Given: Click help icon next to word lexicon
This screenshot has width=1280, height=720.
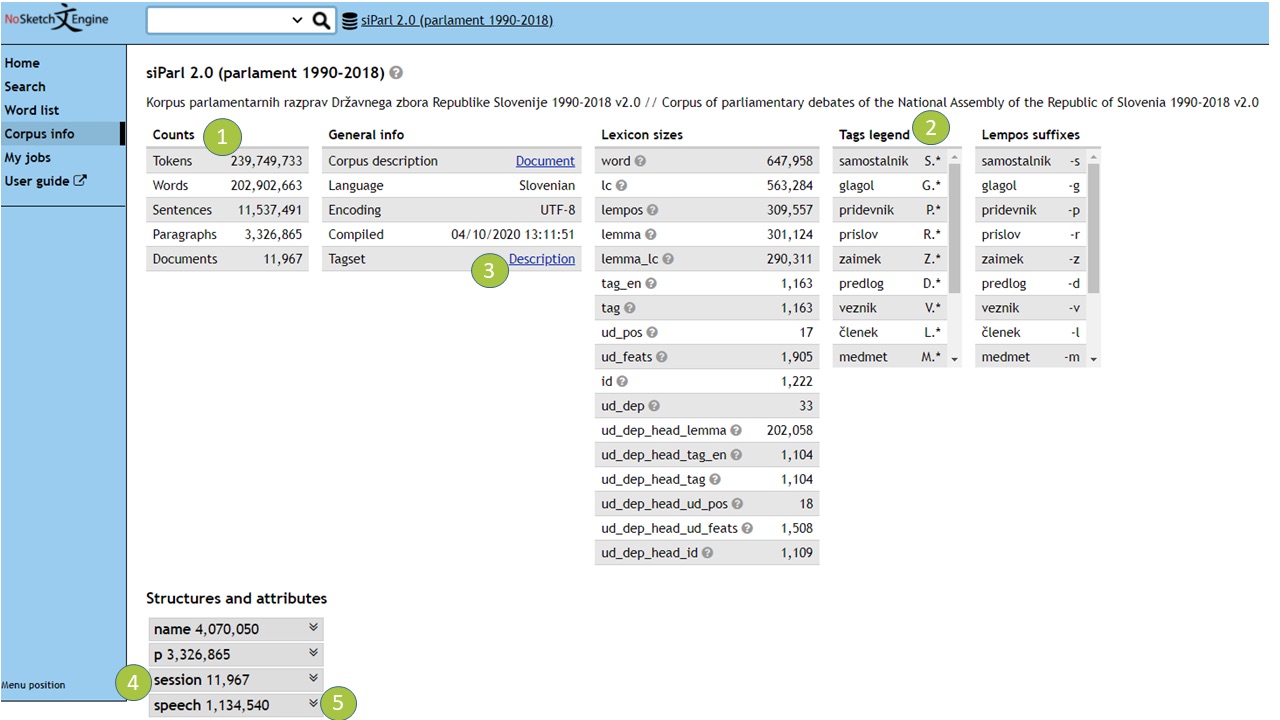Looking at the screenshot, I should pyautogui.click(x=640, y=161).
